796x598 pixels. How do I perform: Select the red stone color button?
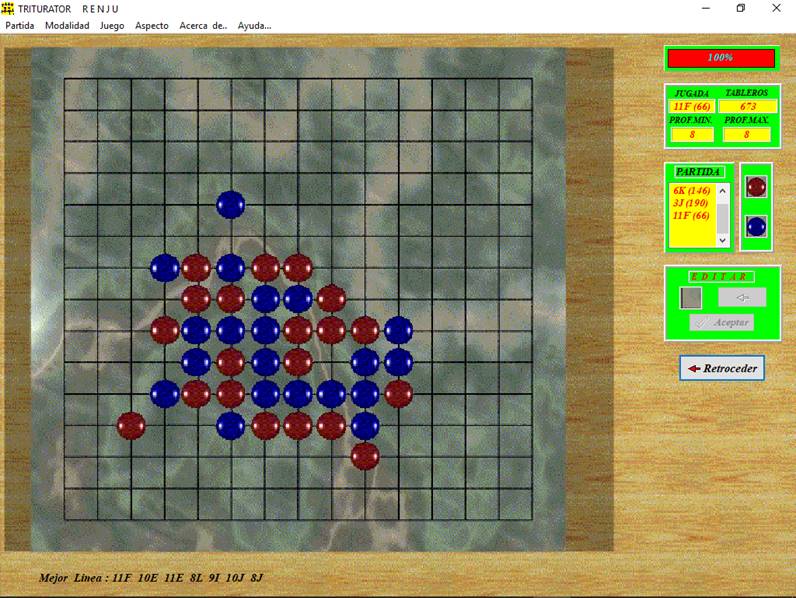[756, 186]
